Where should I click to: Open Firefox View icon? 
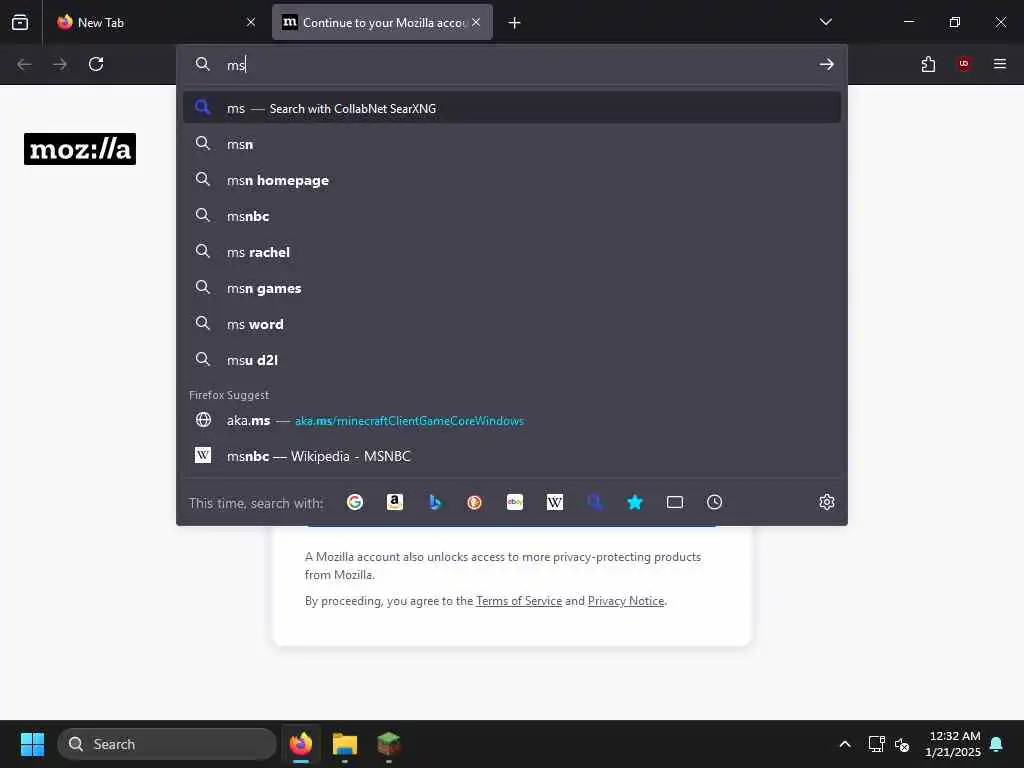tap(20, 22)
